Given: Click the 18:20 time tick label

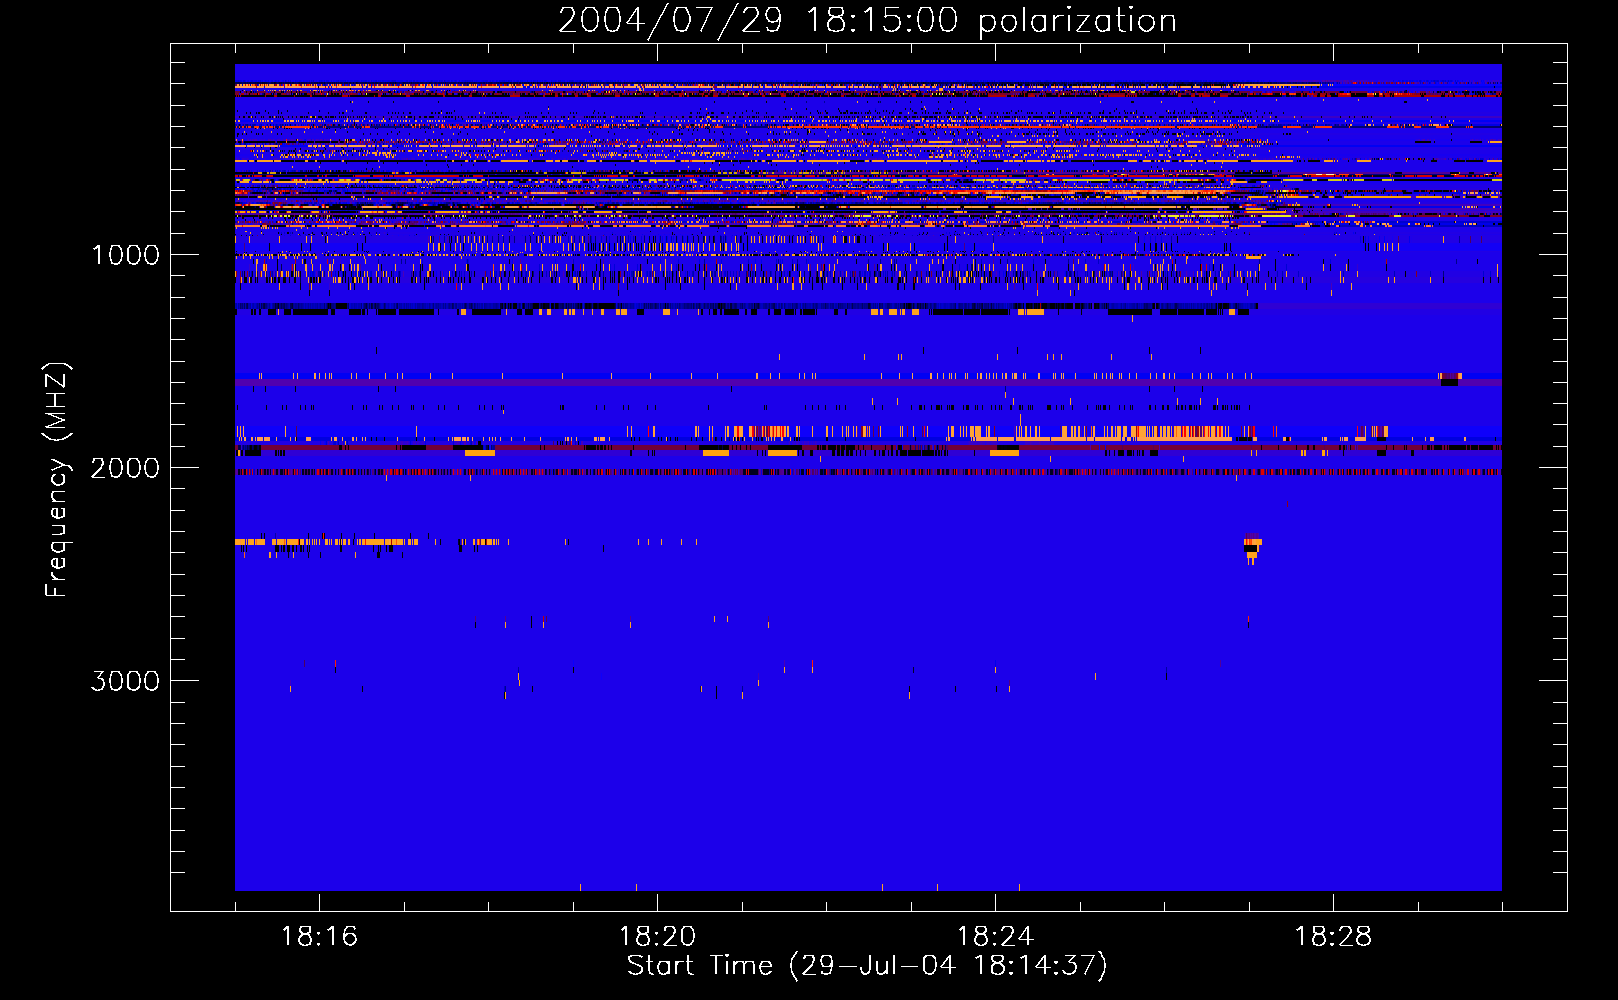Looking at the screenshot, I should click(x=657, y=936).
